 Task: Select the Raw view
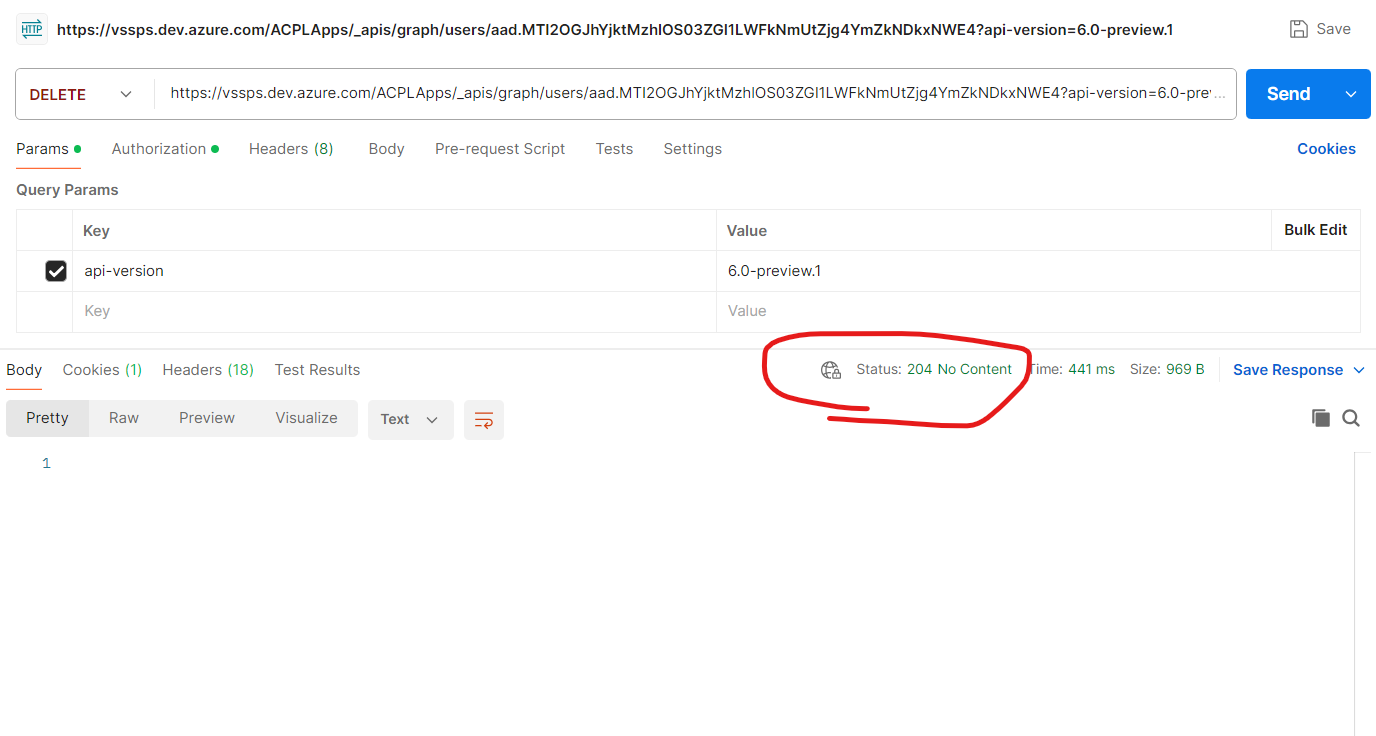[x=124, y=418]
